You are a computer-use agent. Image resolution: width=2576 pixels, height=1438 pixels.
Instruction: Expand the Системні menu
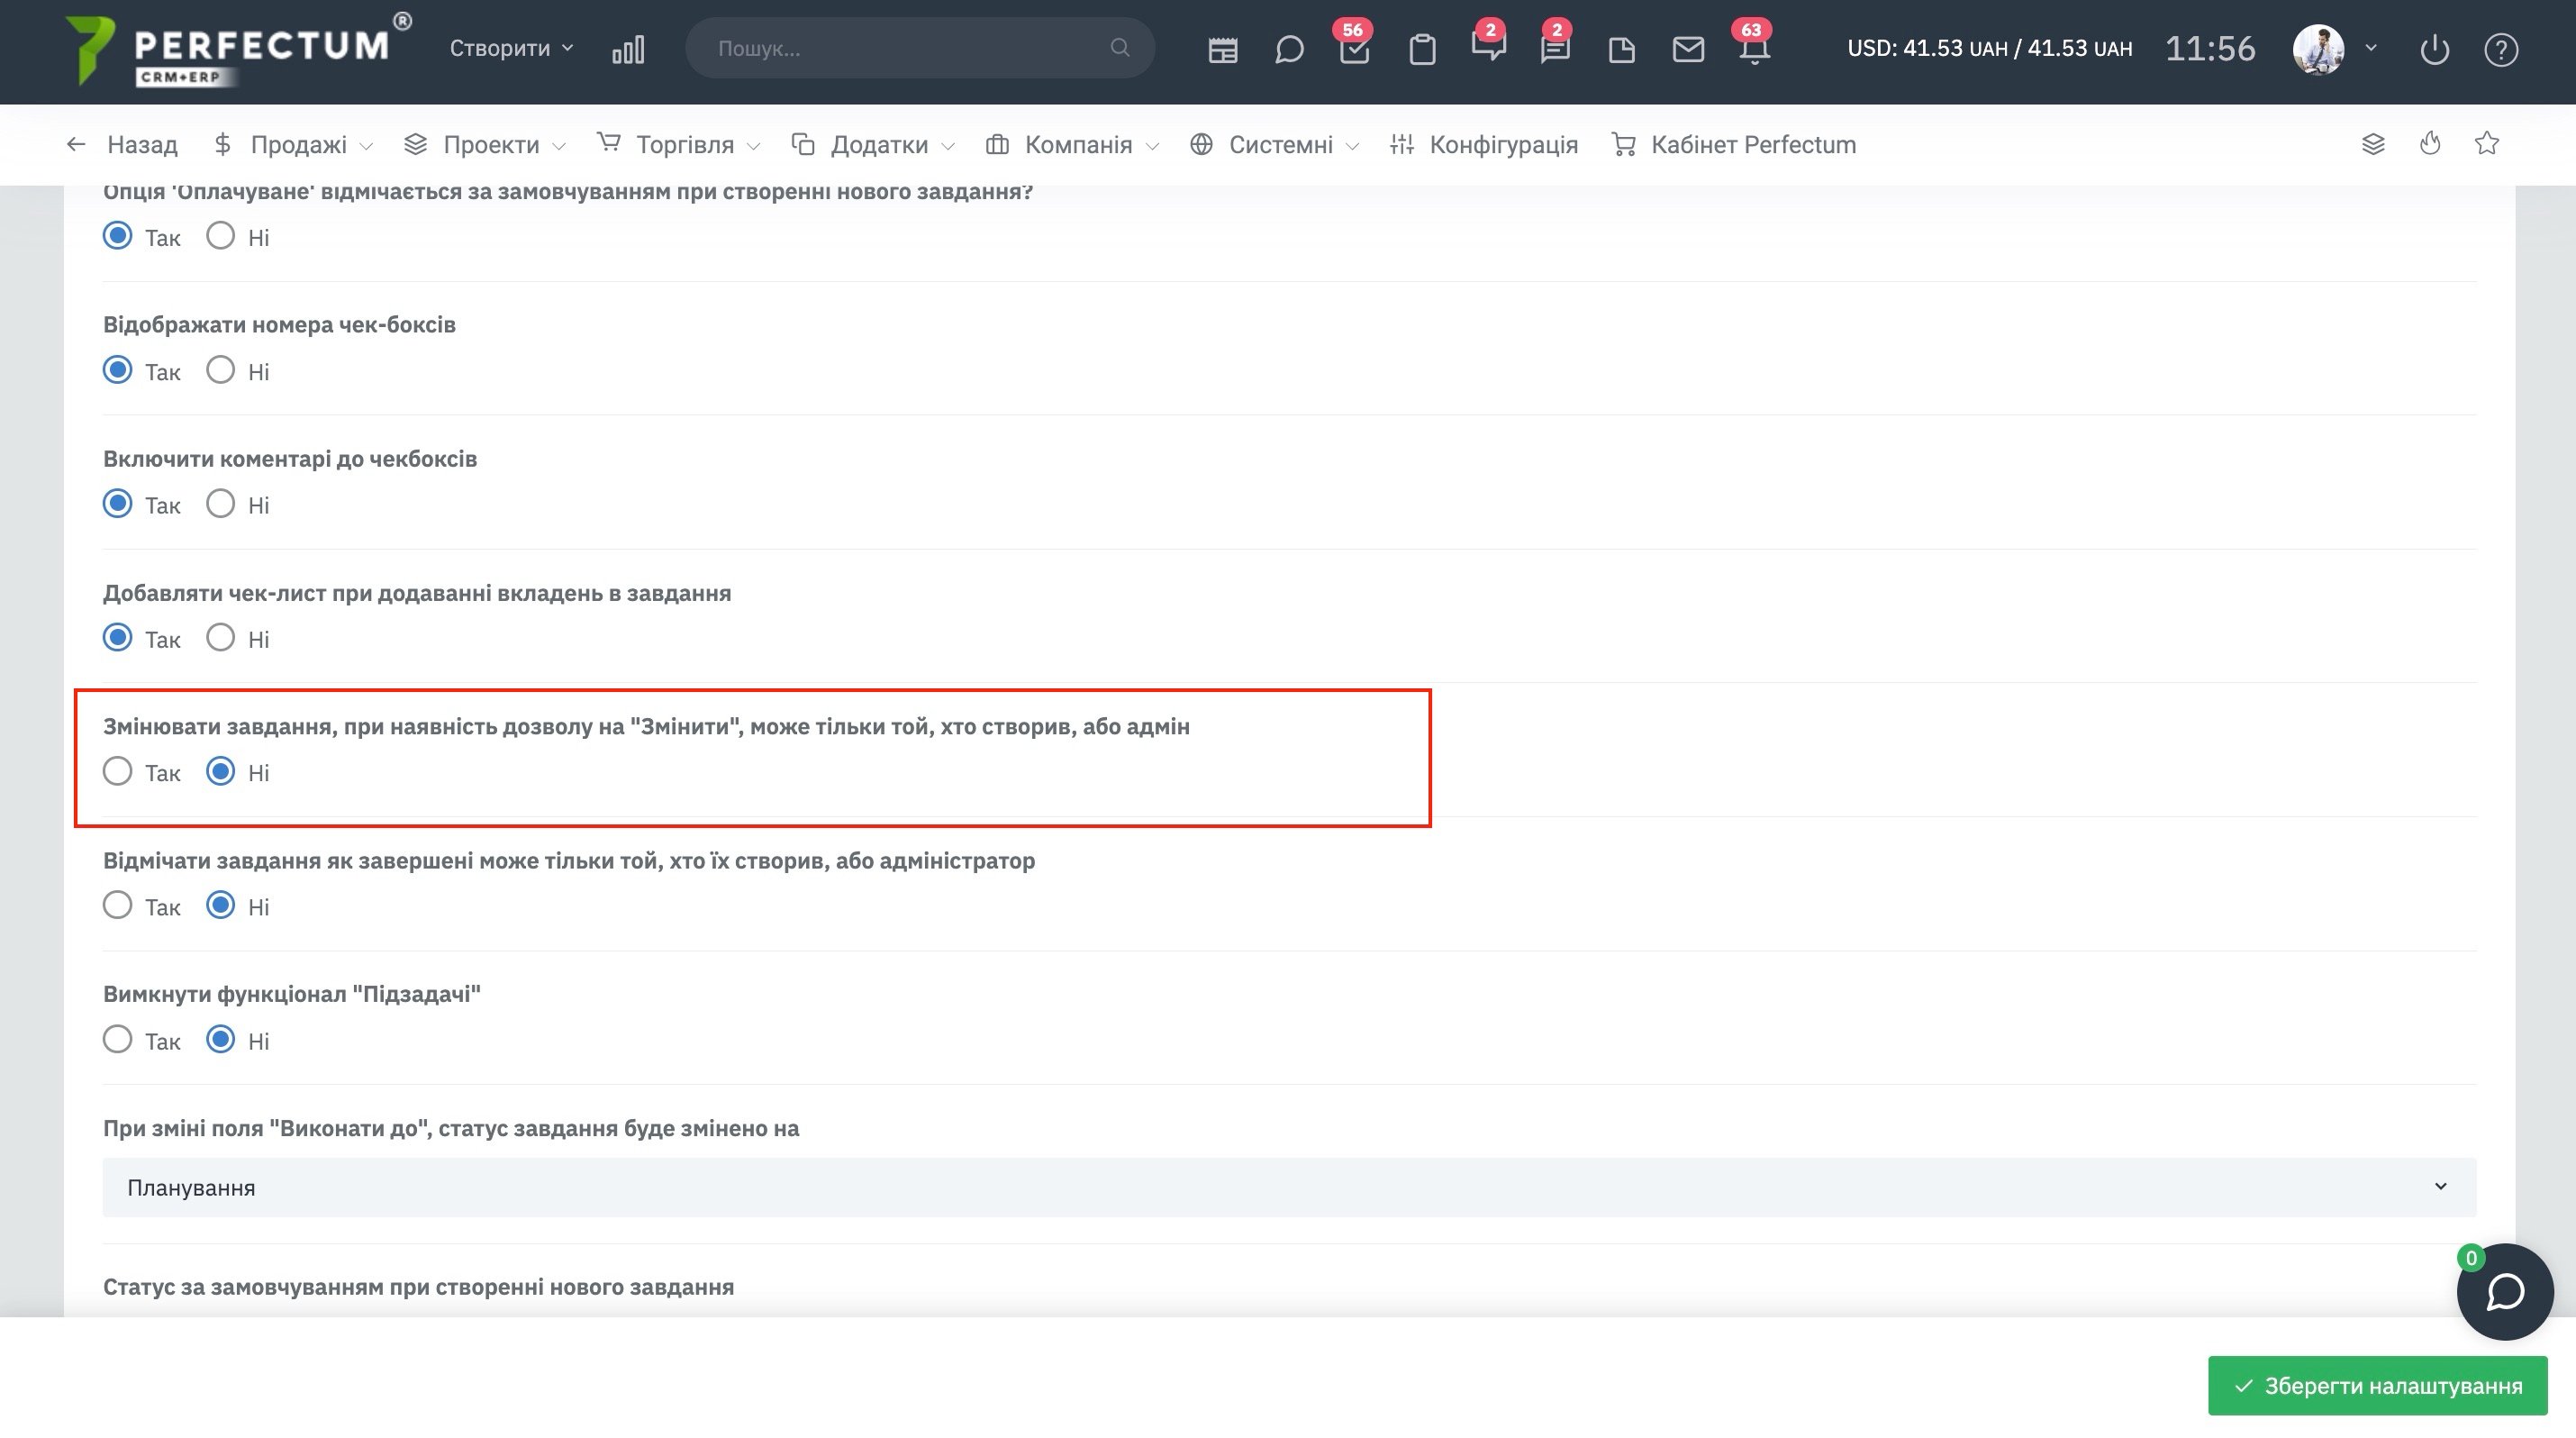point(1274,145)
